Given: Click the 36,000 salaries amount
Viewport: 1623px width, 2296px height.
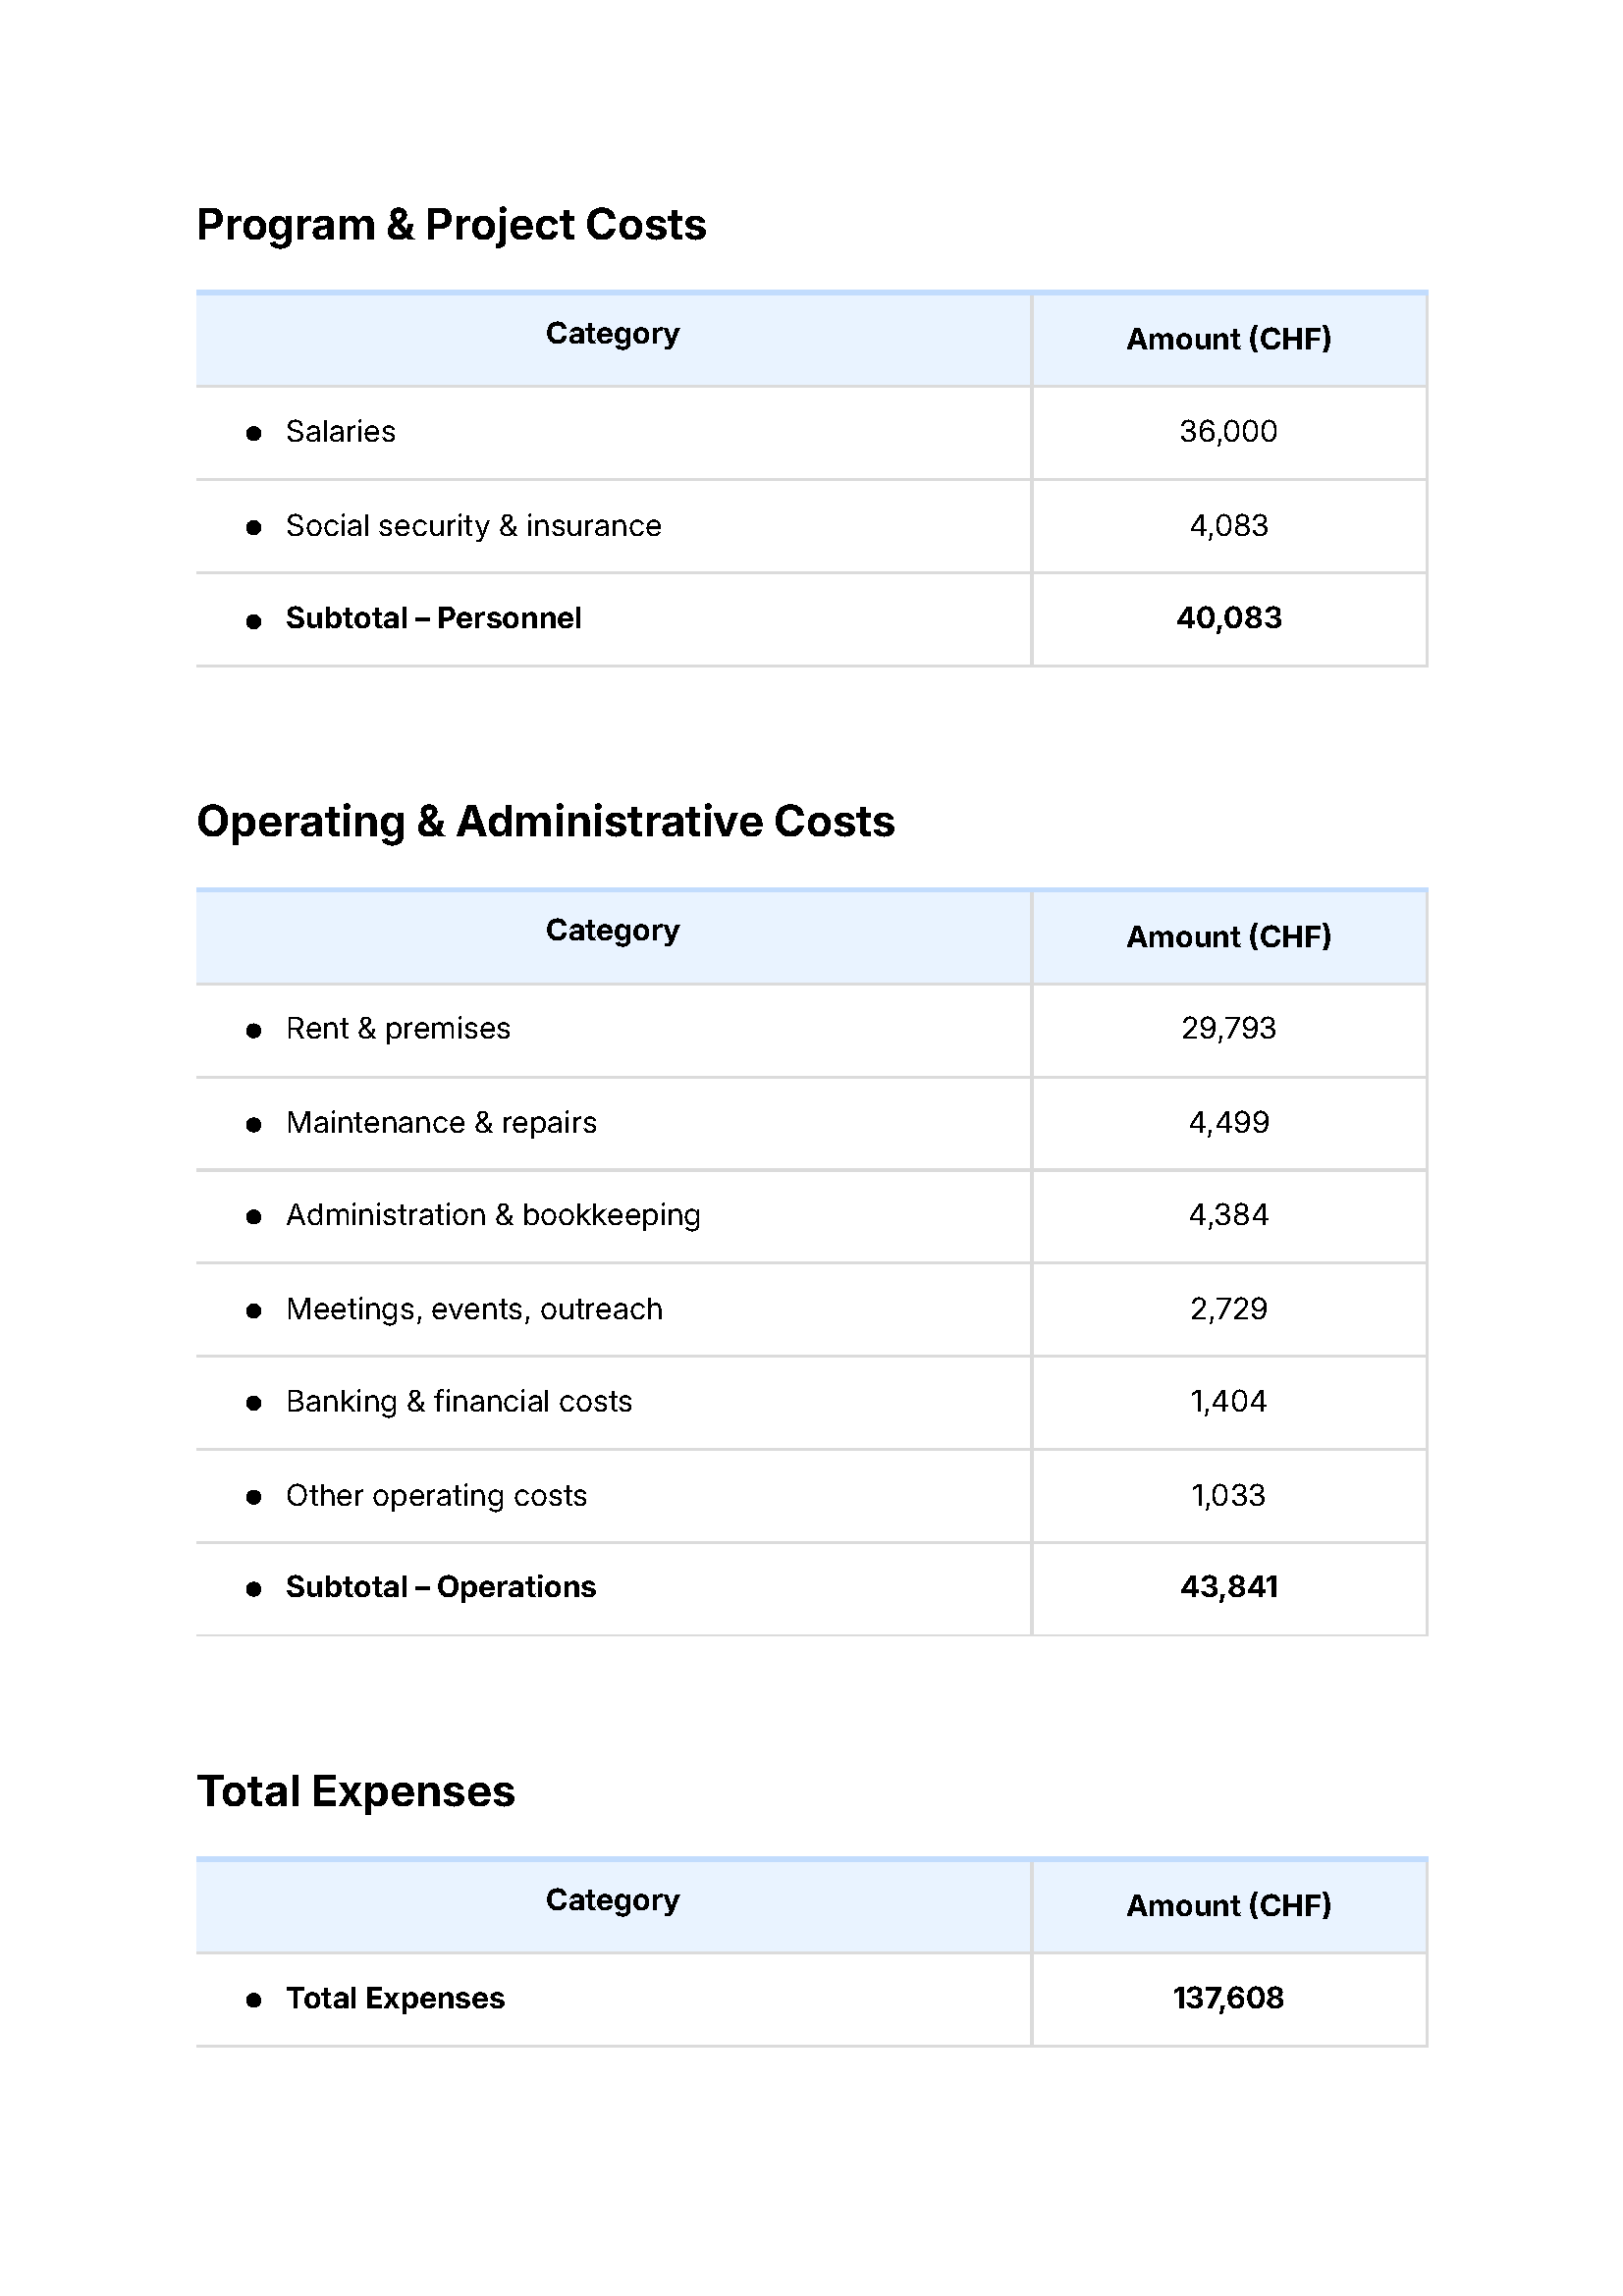Looking at the screenshot, I should click(x=1227, y=432).
